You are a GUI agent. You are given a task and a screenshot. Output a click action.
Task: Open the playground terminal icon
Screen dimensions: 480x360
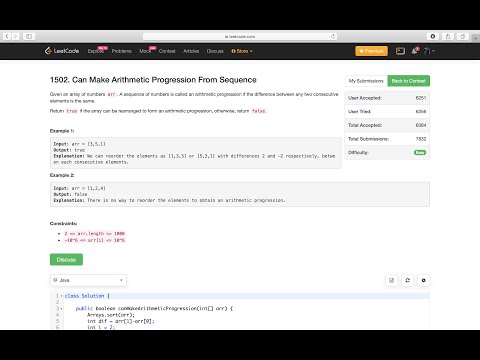point(400,51)
